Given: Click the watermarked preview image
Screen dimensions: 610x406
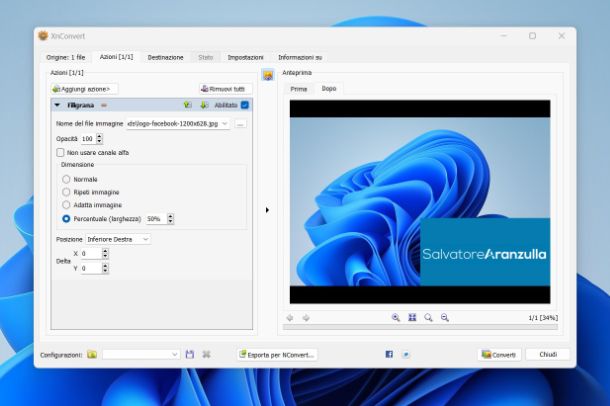Looking at the screenshot, I should [x=420, y=202].
